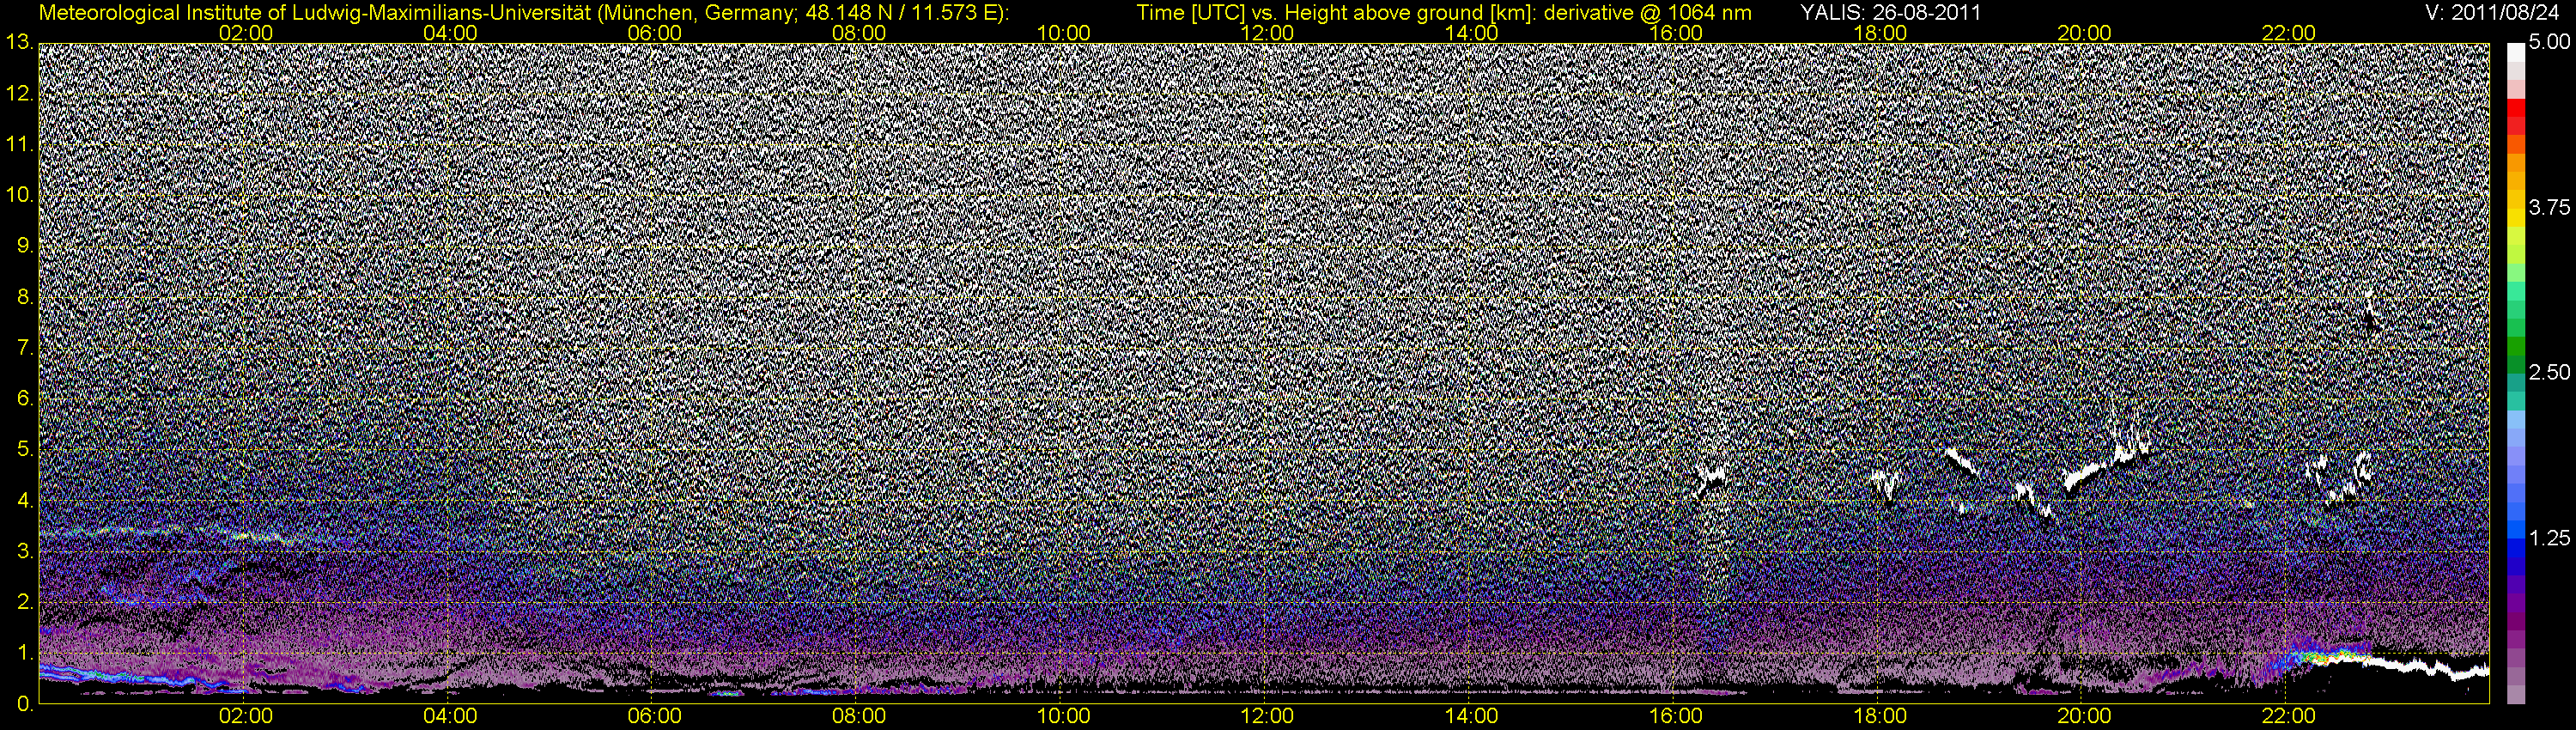
Task: Click the 02:00 label on top time axis
Action: [246, 33]
